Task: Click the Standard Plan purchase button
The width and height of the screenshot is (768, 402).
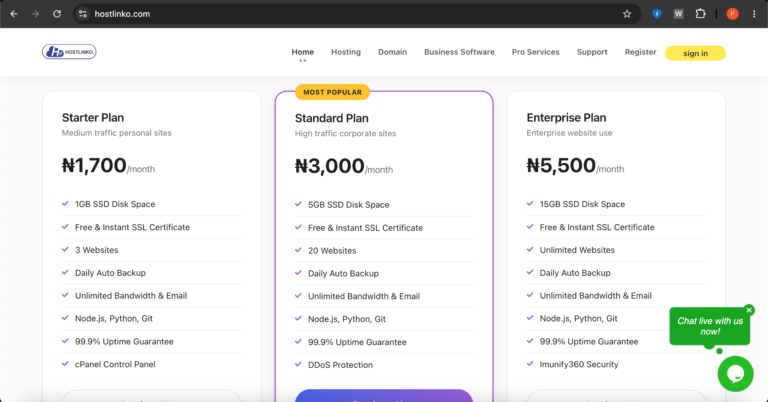Action: (x=384, y=396)
